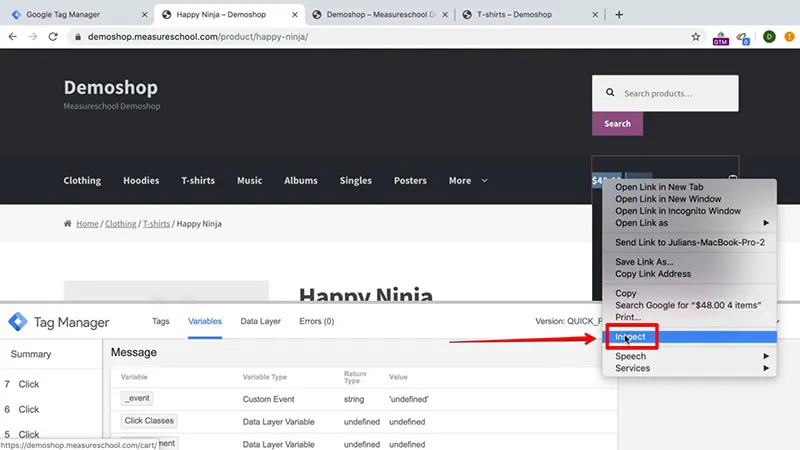Open the green D profile avatar
Image resolution: width=800 pixels, height=450 pixels.
point(769,37)
